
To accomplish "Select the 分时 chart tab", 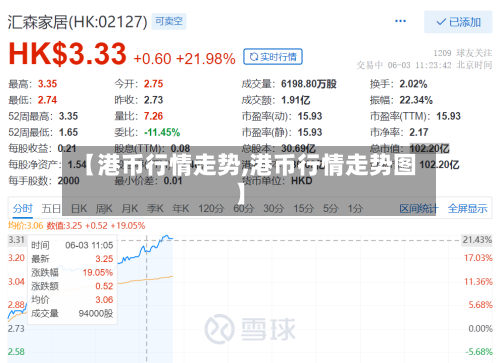I will point(23,209).
